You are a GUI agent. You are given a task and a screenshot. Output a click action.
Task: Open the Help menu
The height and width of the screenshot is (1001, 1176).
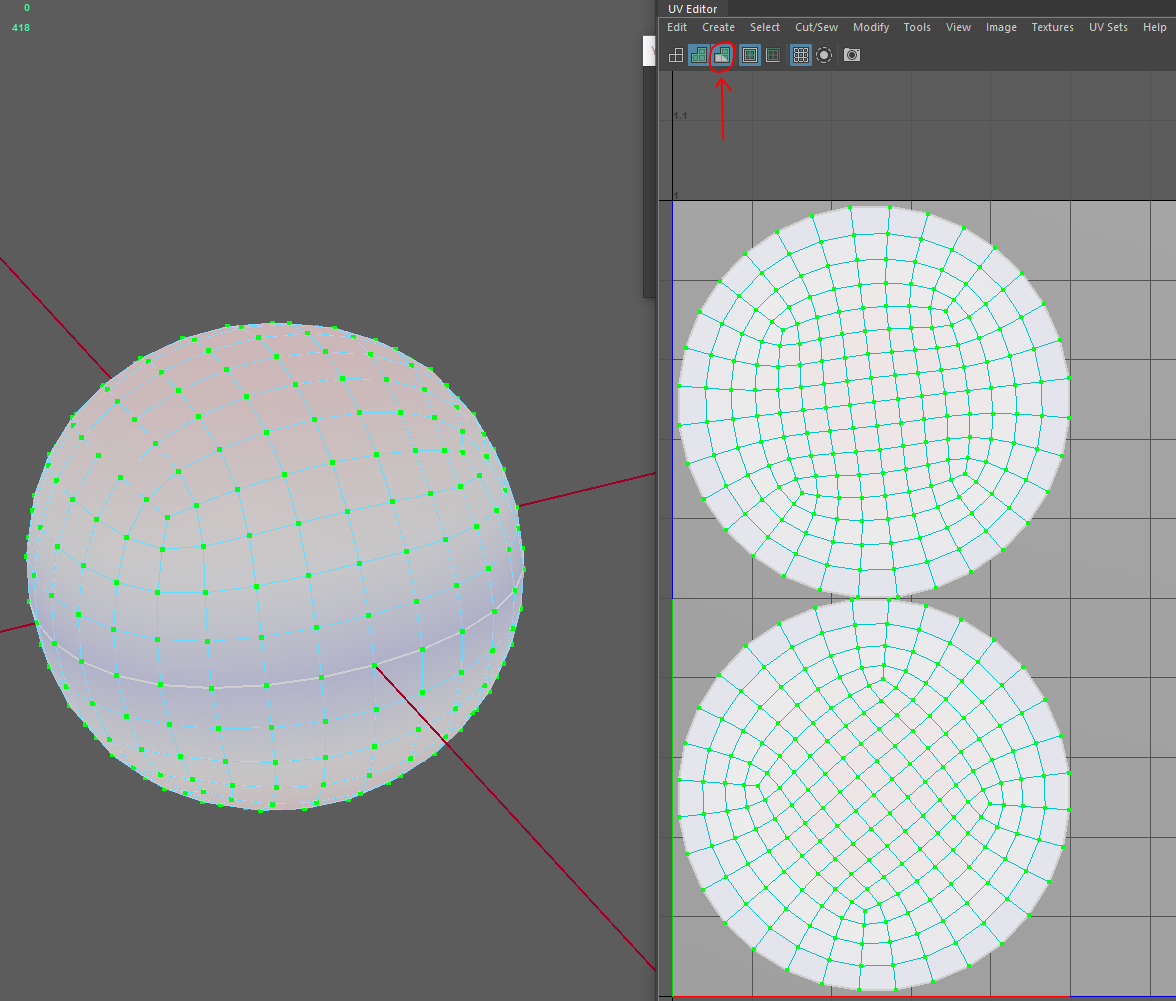click(x=1154, y=28)
